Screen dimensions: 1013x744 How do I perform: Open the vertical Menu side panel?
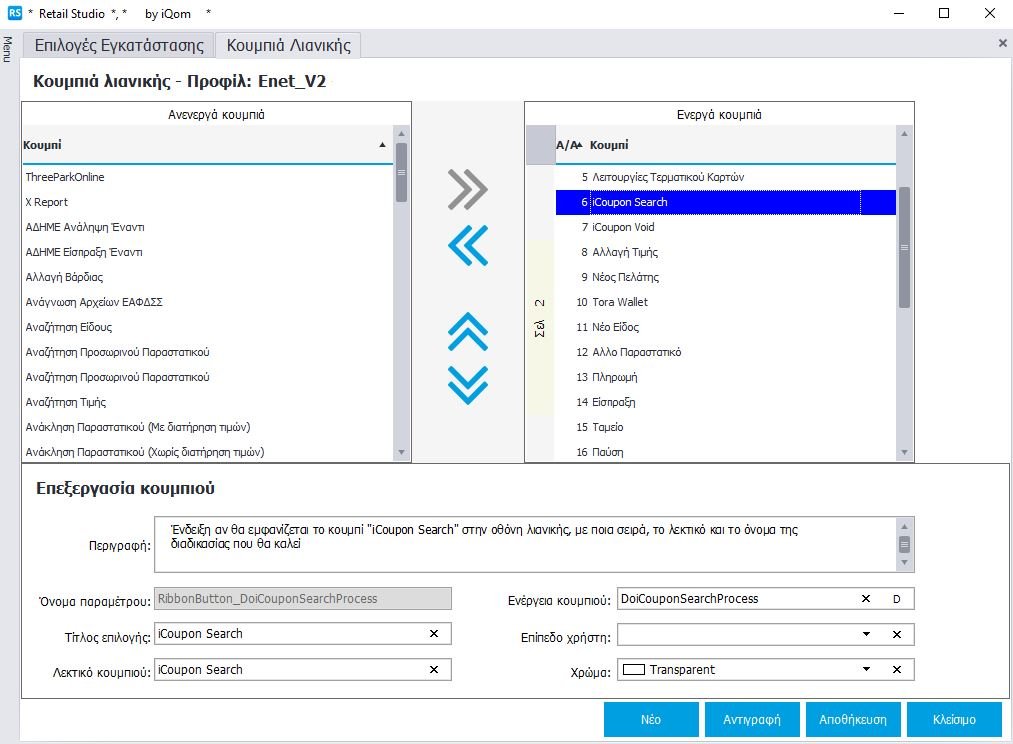click(8, 49)
